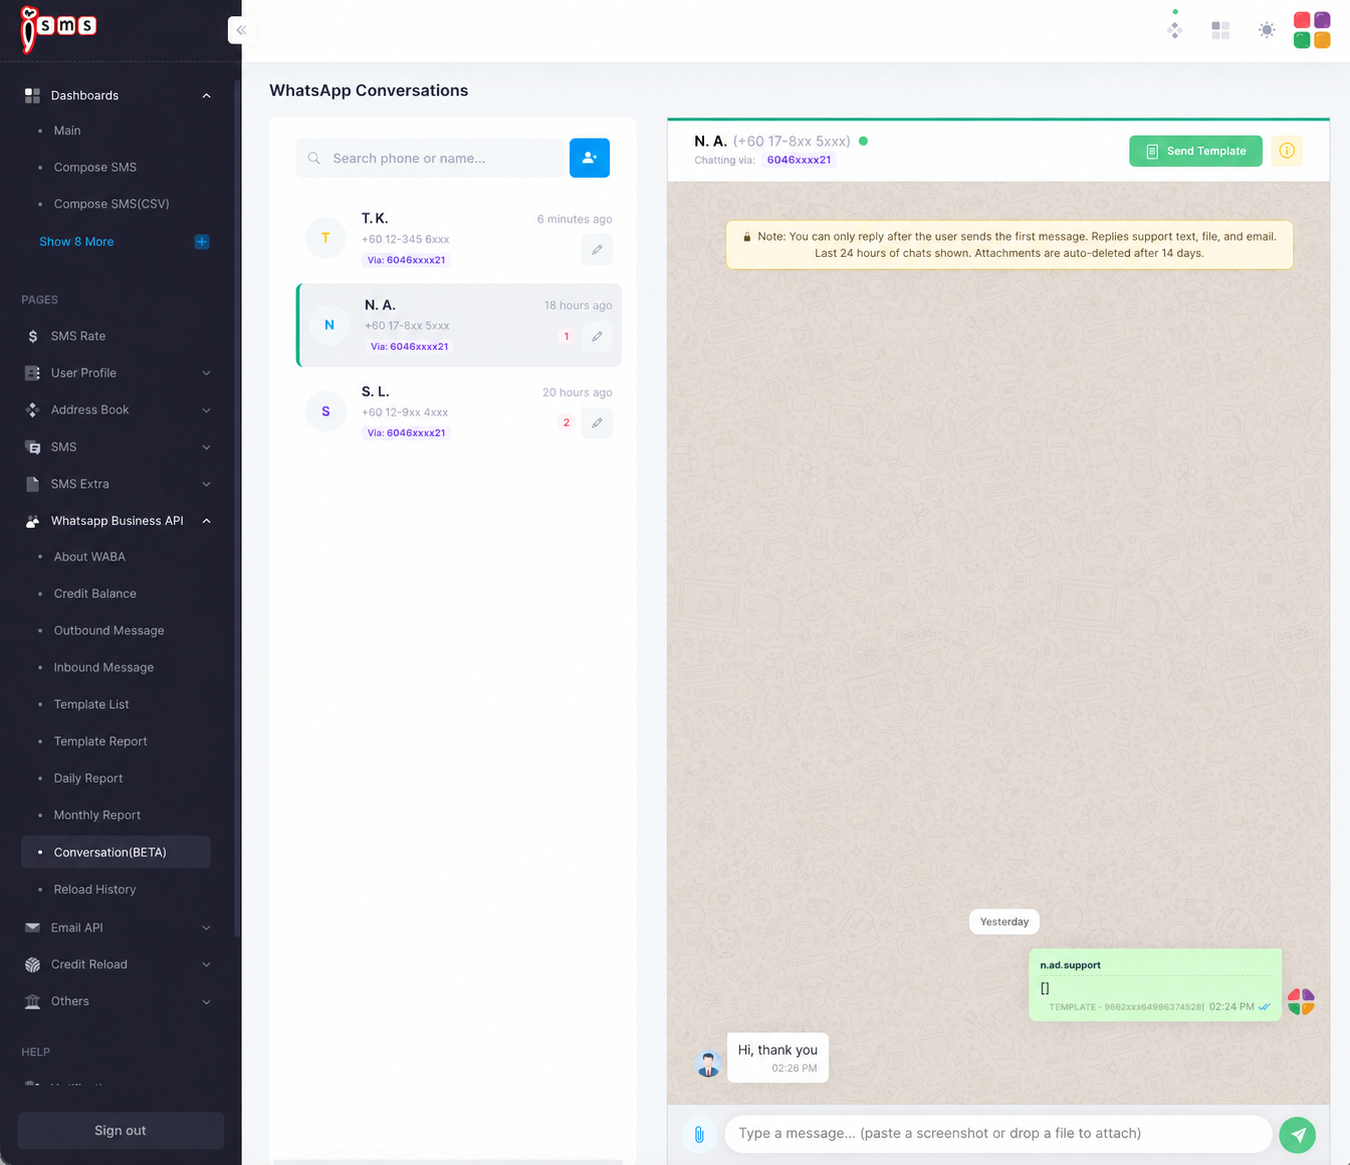Open Main dashboard
The width and height of the screenshot is (1350, 1165).
[x=67, y=131]
